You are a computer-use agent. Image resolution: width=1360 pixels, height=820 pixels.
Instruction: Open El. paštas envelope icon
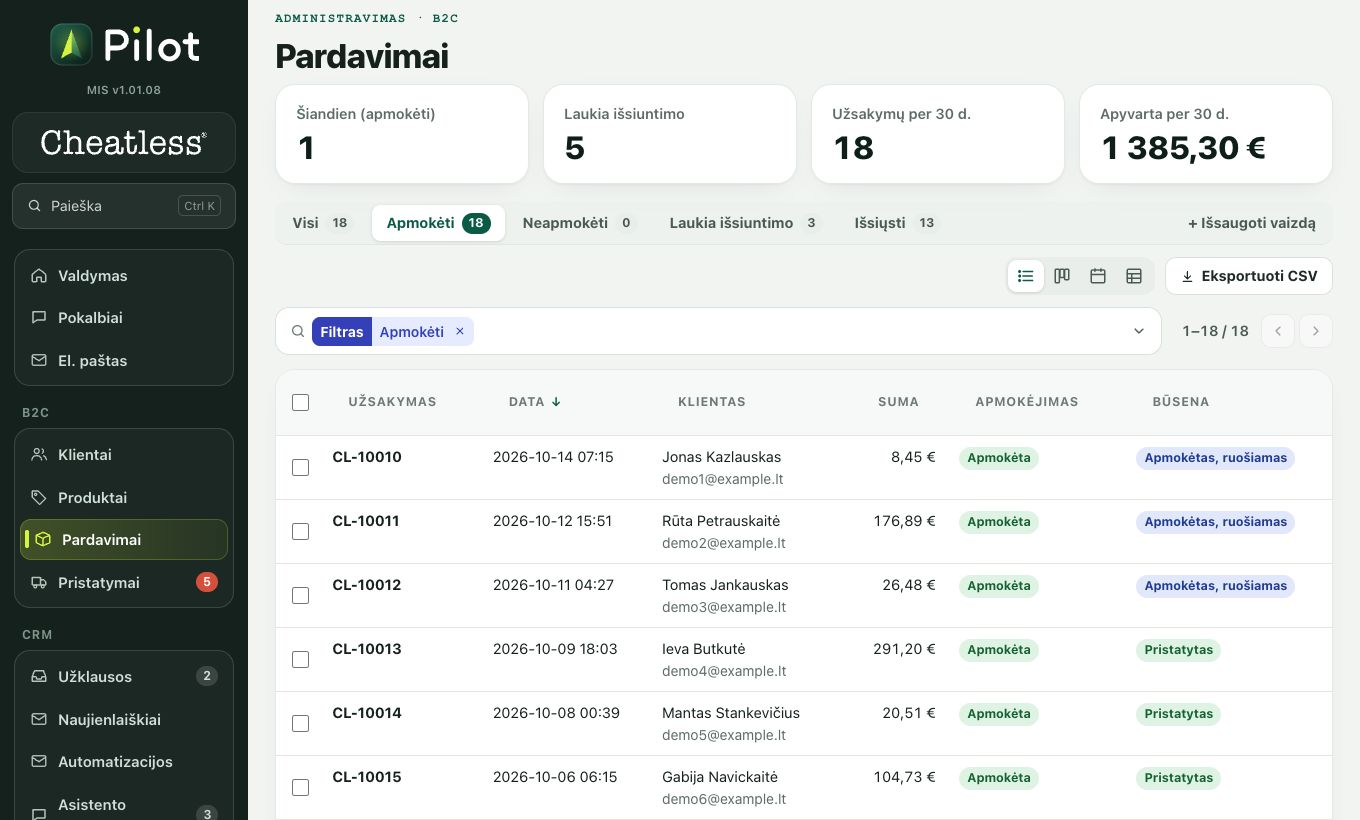[x=39, y=360]
